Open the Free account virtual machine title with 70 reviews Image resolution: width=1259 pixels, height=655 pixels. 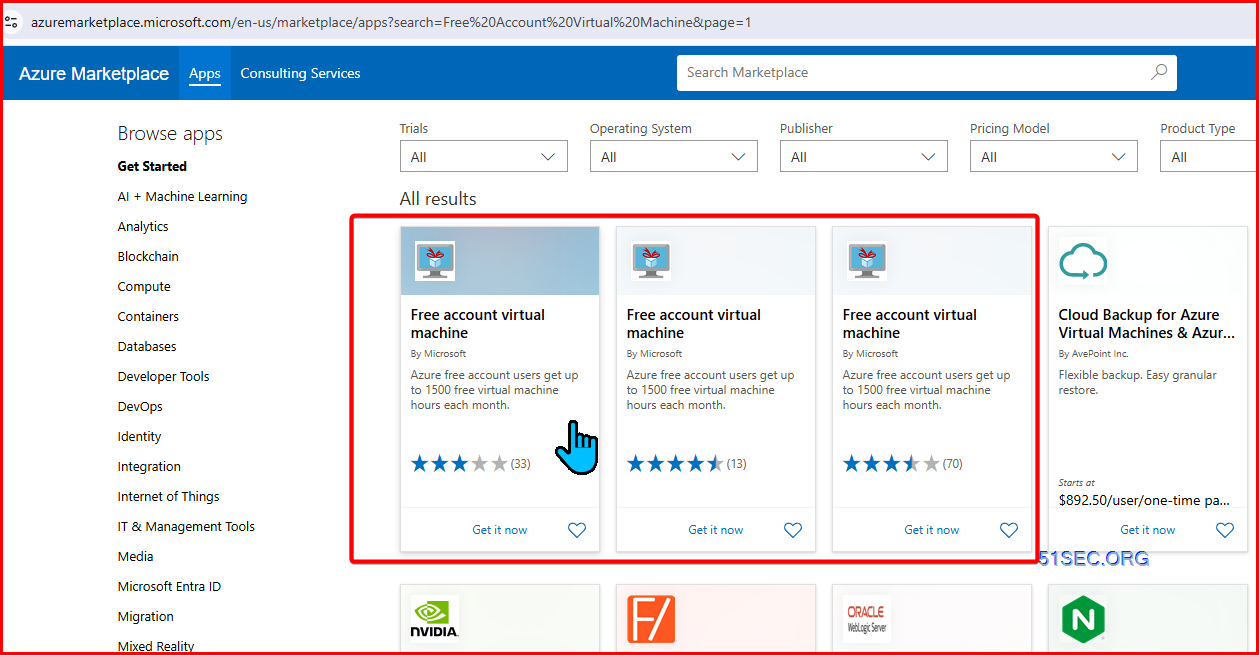pos(910,323)
